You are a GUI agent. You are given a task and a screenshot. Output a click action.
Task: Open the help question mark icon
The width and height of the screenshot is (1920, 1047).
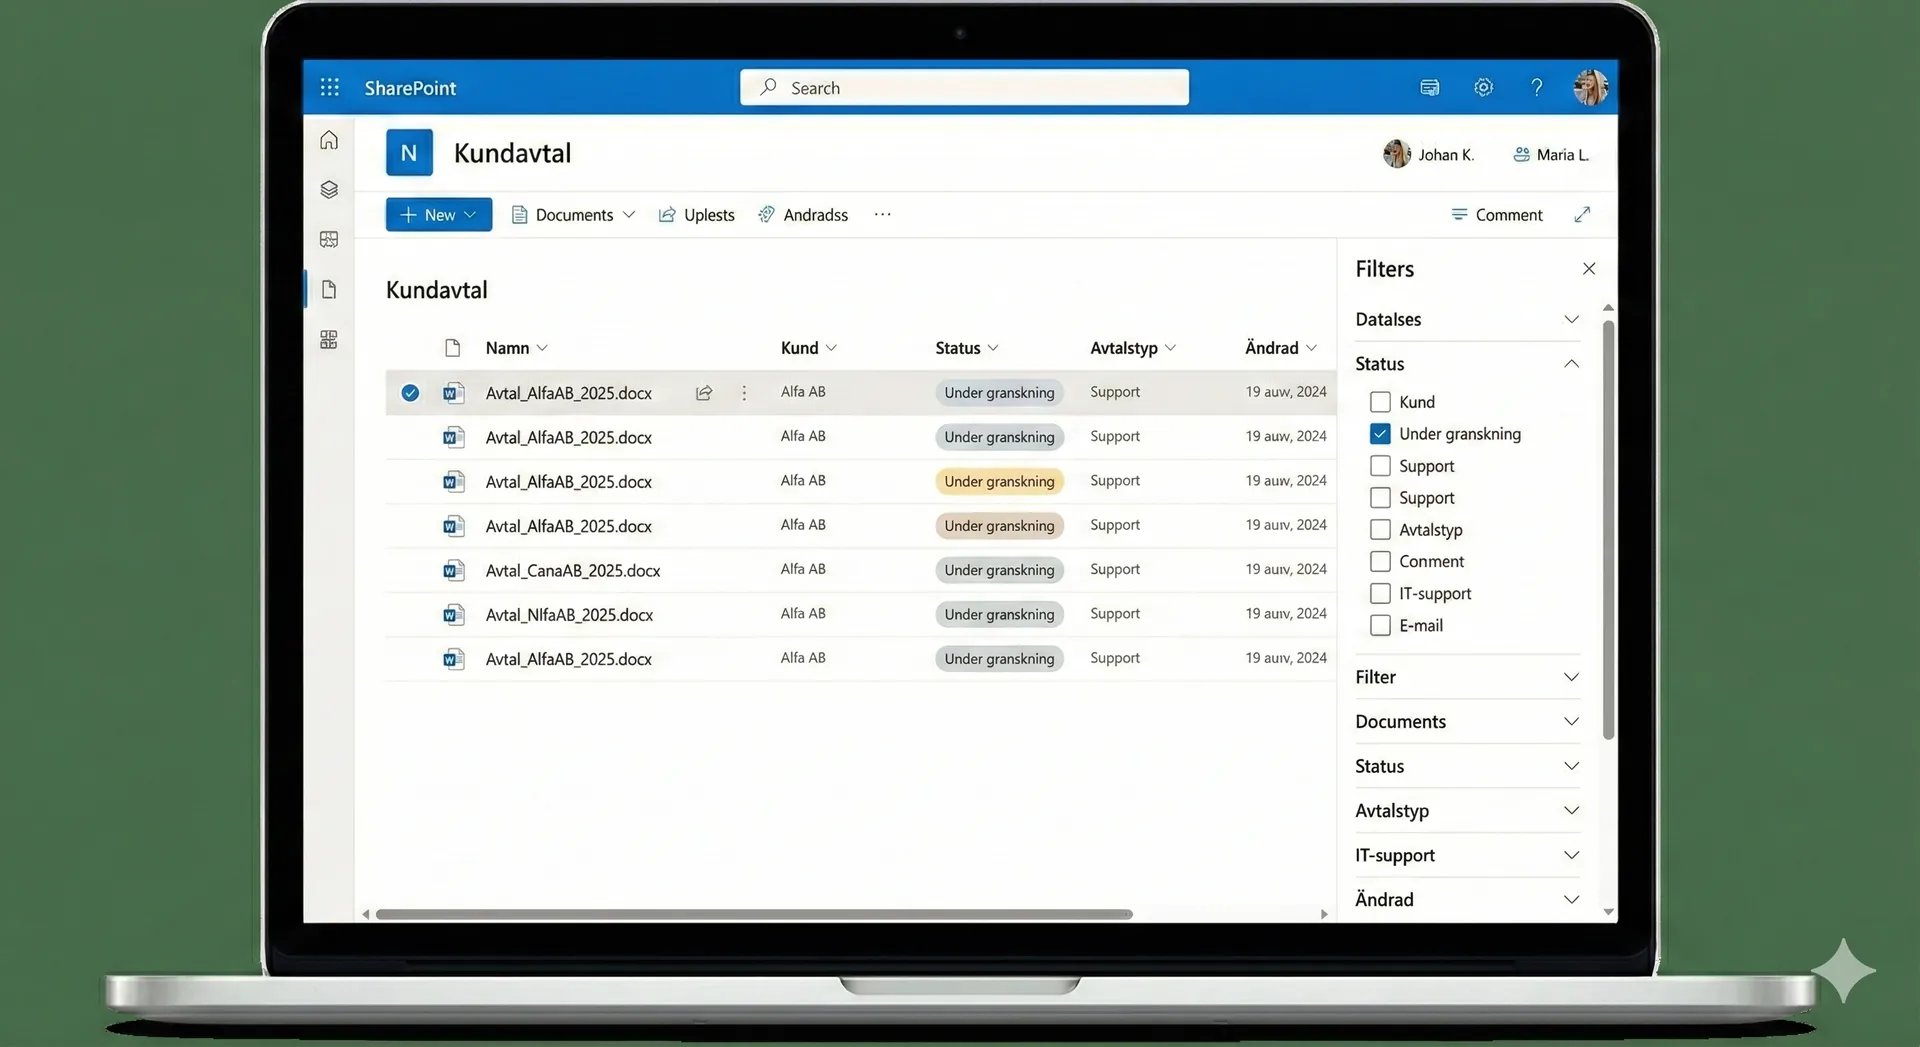pyautogui.click(x=1536, y=88)
